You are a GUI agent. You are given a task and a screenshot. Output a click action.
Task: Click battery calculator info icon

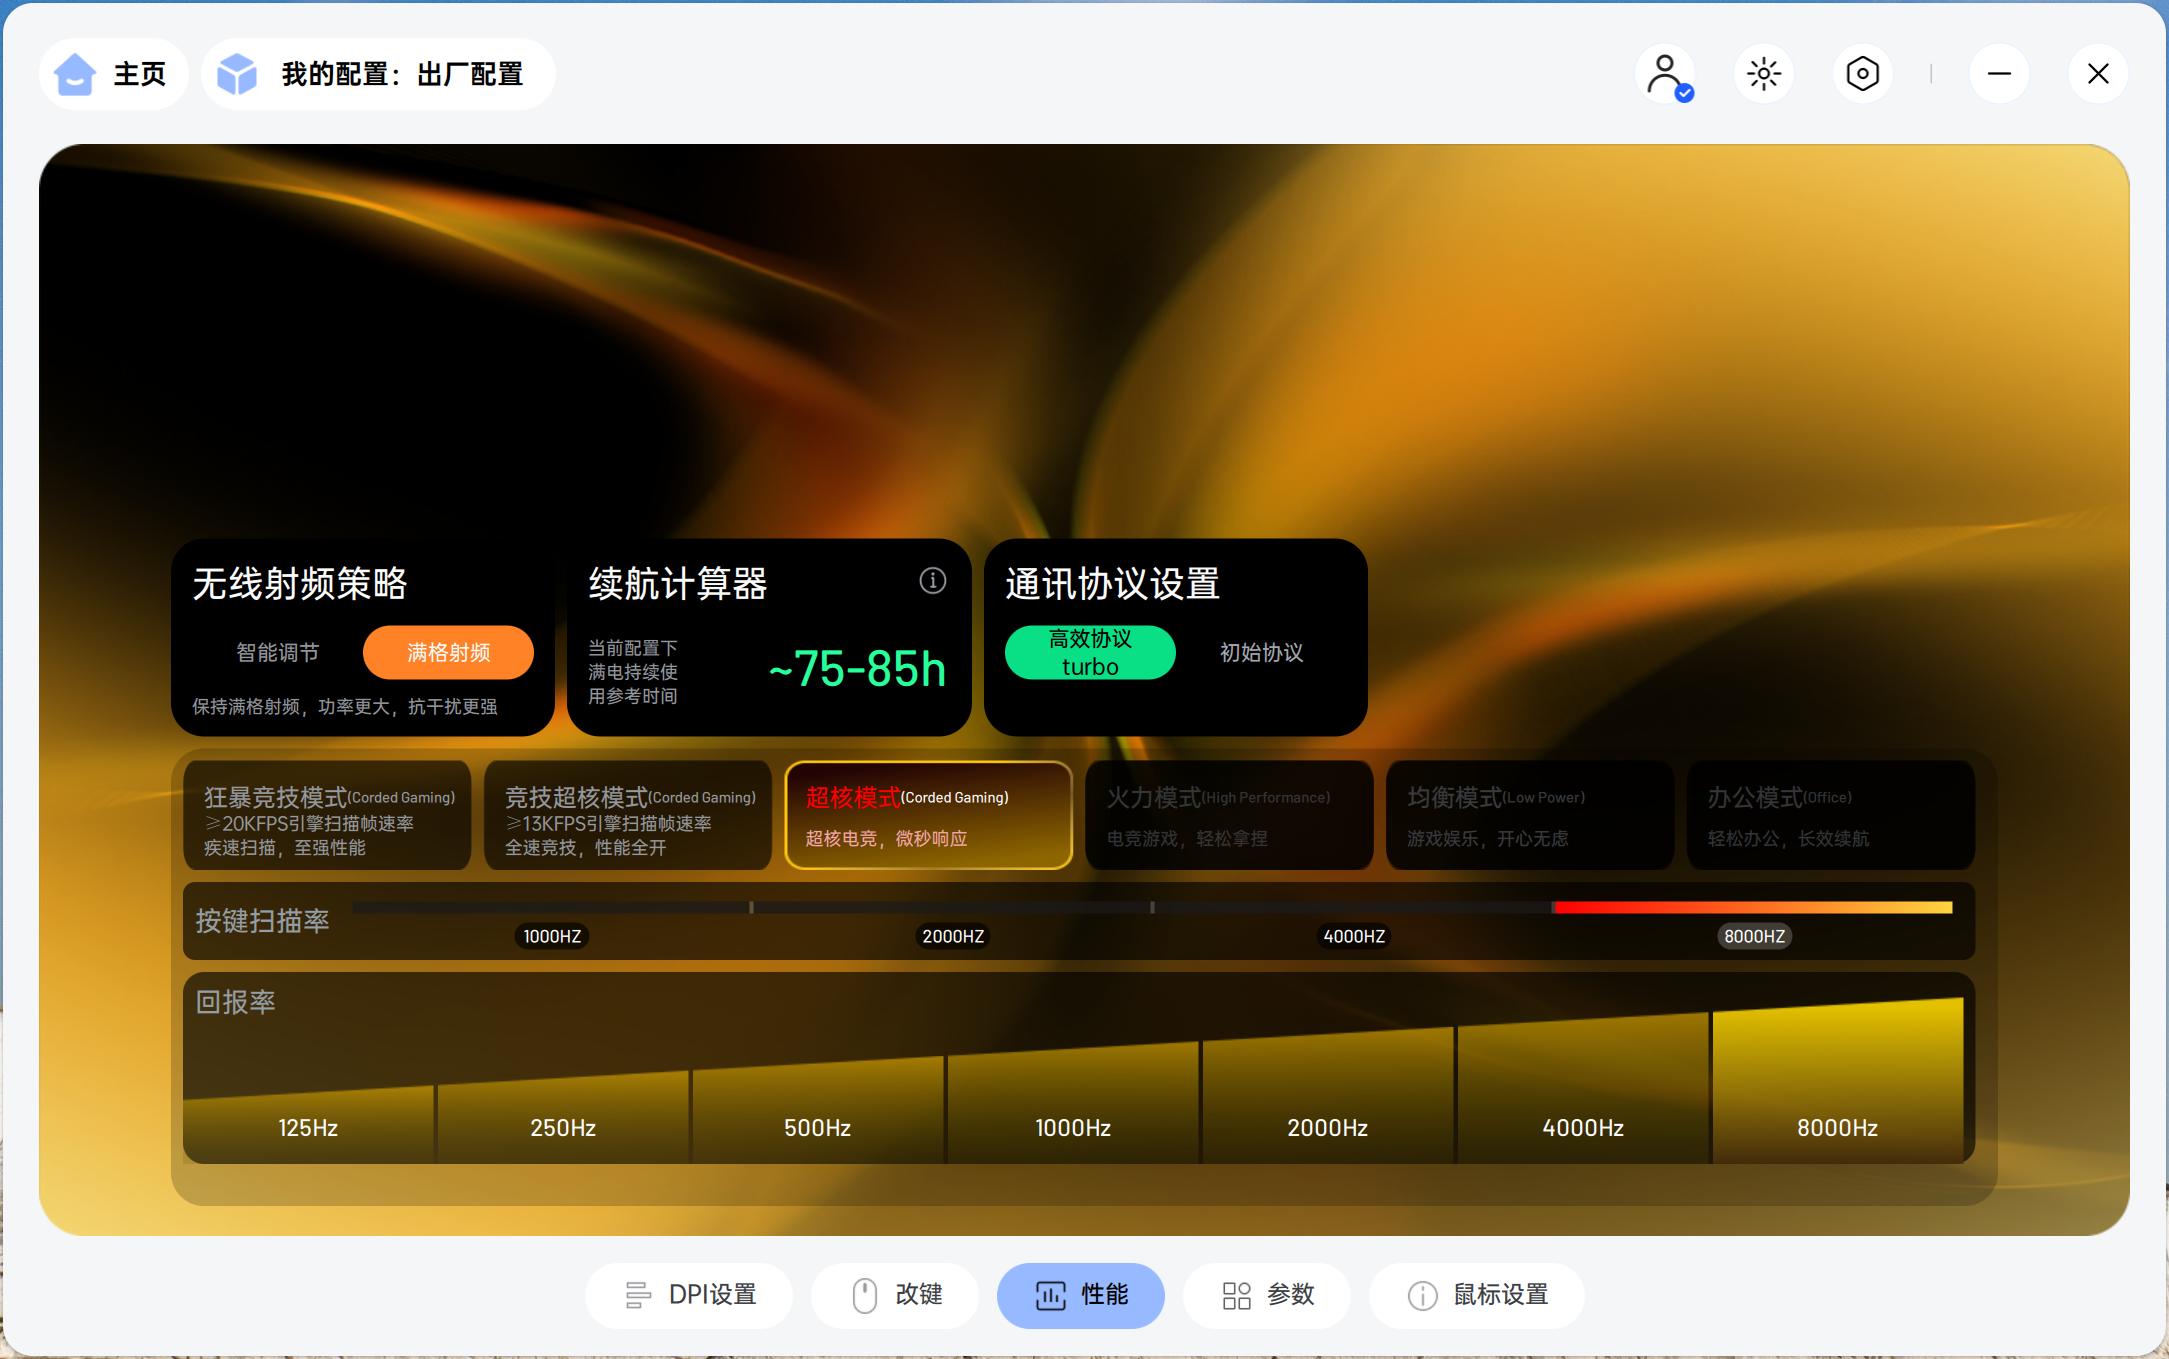click(932, 581)
